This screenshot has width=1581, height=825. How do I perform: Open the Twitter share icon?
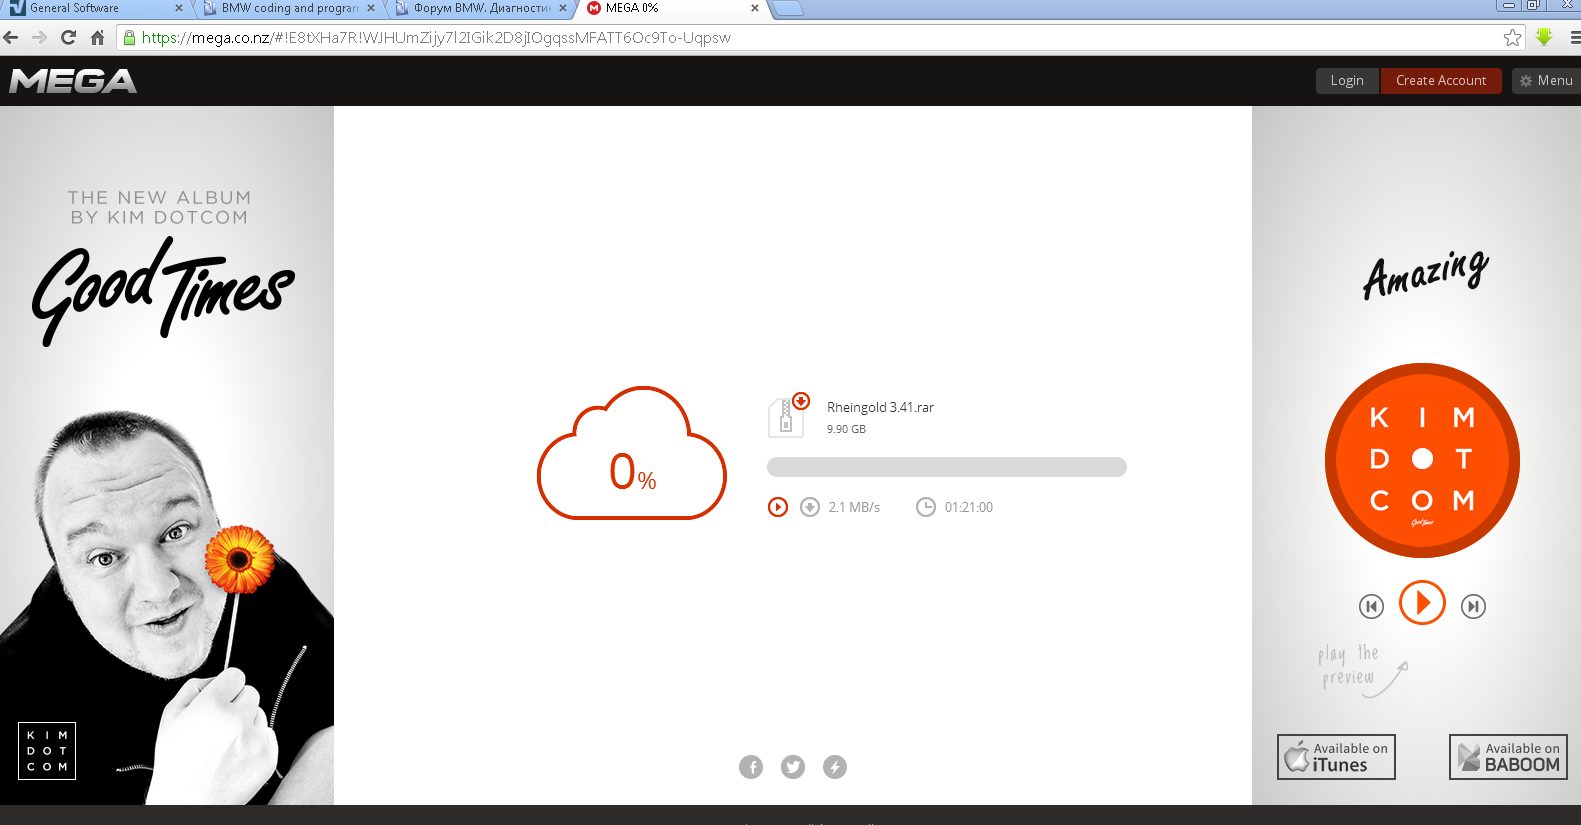coord(793,767)
